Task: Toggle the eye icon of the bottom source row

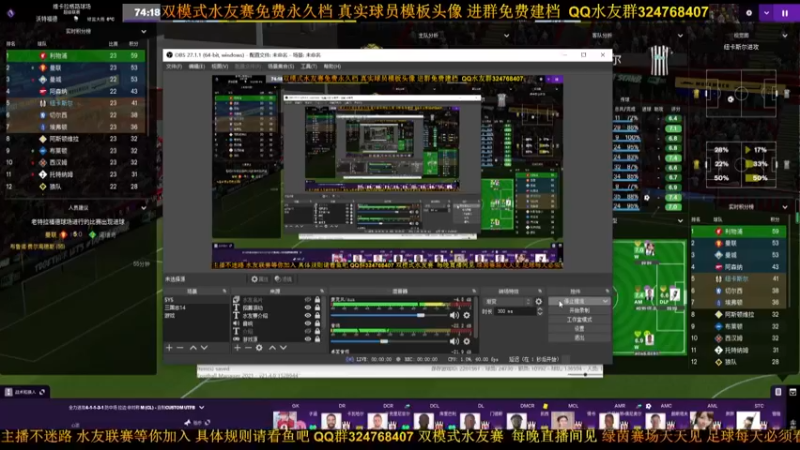Action: [308, 339]
